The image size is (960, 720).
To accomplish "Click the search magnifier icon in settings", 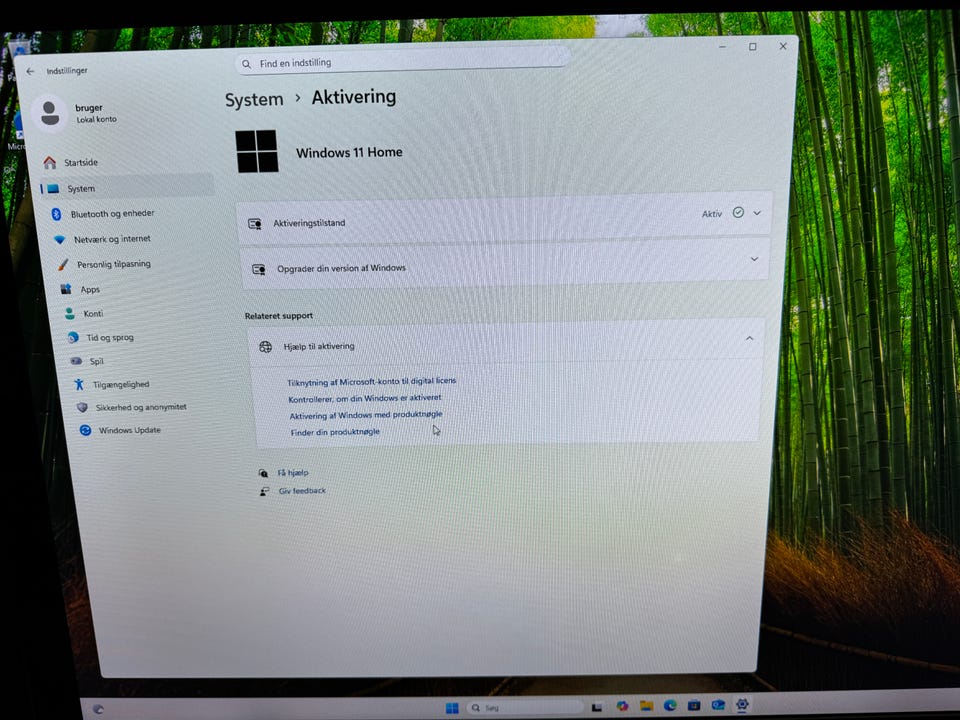I will 246,64.
